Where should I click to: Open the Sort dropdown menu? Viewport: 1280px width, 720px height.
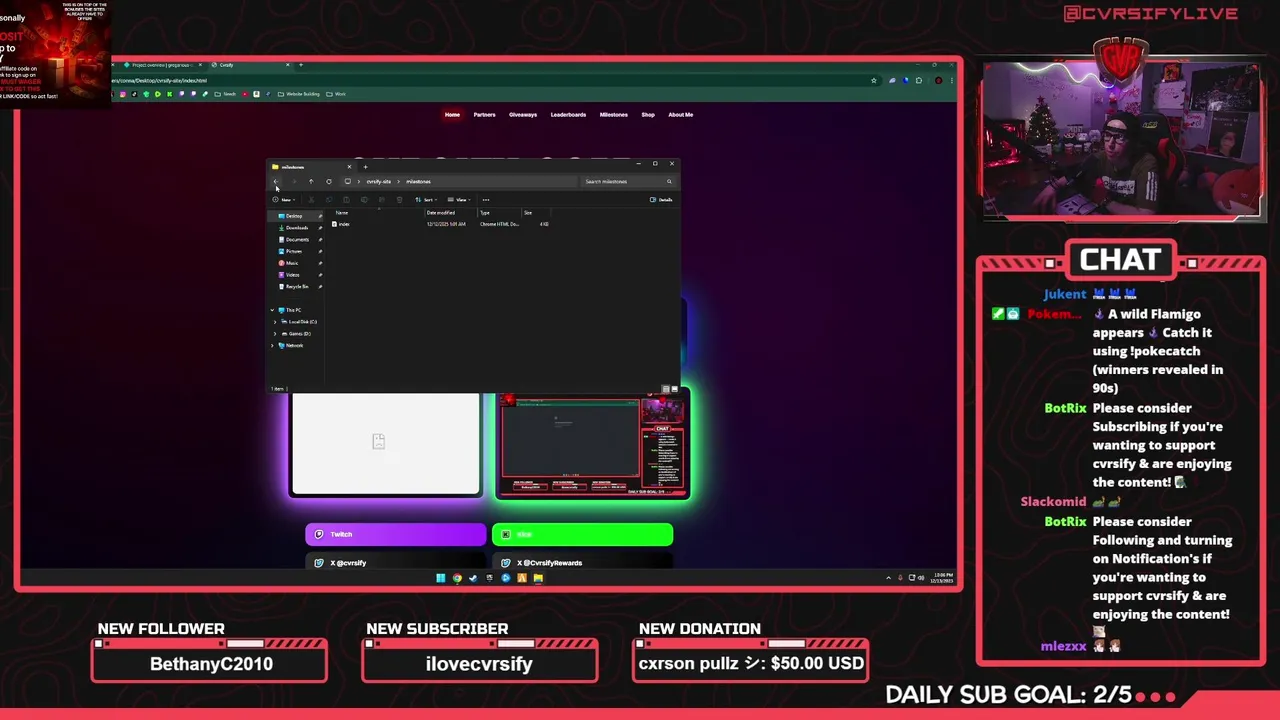tap(426, 199)
